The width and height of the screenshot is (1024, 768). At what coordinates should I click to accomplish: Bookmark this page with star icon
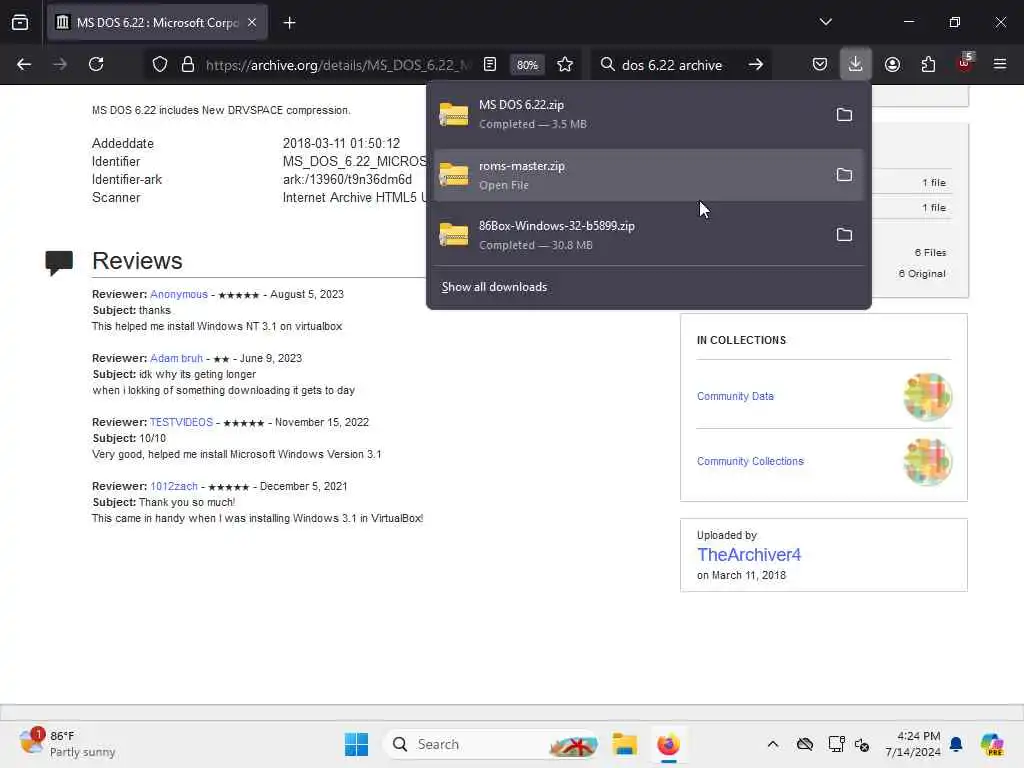pos(565,64)
